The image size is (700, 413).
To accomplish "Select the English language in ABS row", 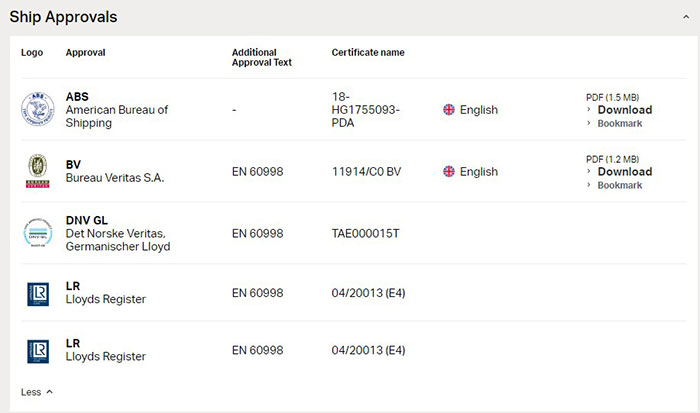I will 479,110.
